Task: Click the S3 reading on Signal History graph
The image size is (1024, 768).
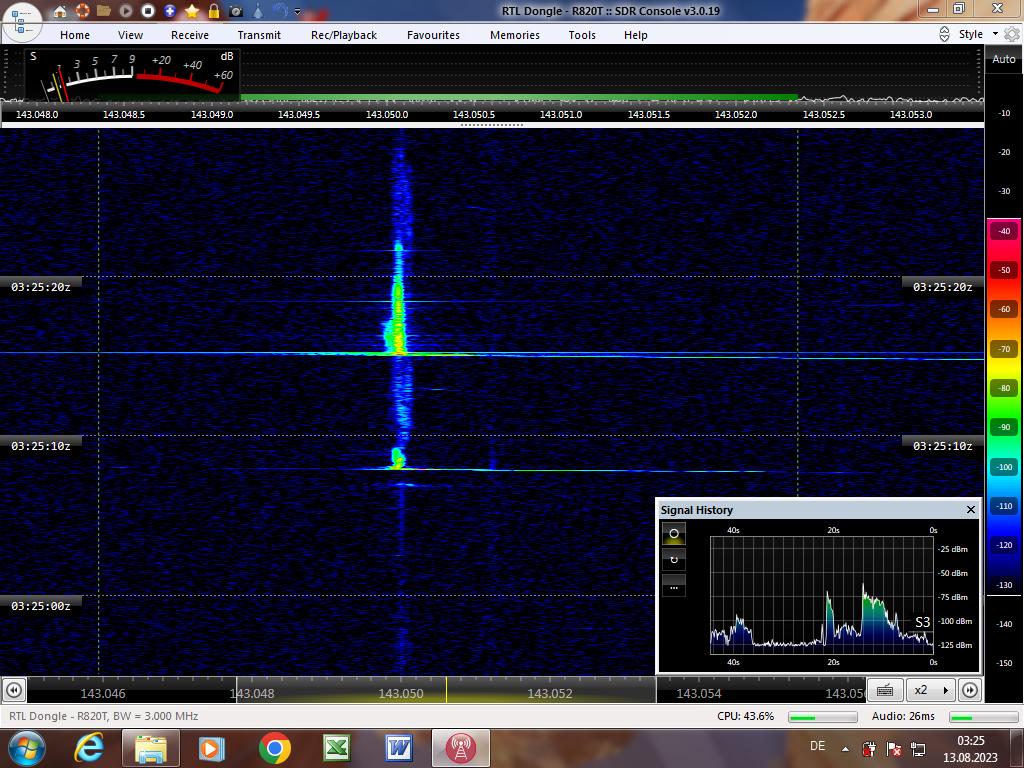Action: coord(922,622)
